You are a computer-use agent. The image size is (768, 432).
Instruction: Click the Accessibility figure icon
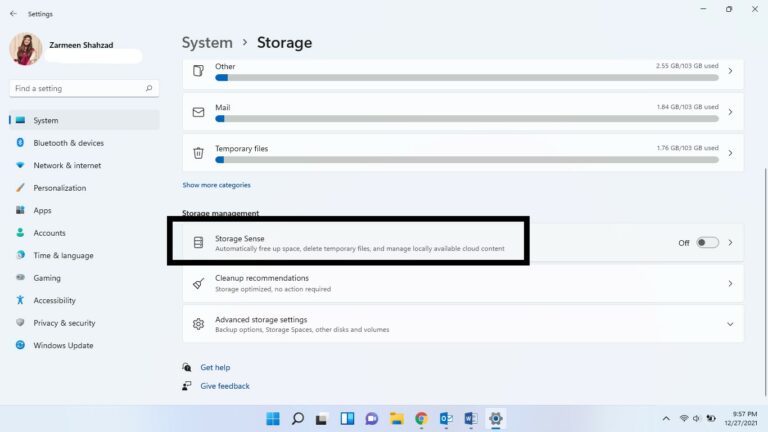[x=20, y=300]
